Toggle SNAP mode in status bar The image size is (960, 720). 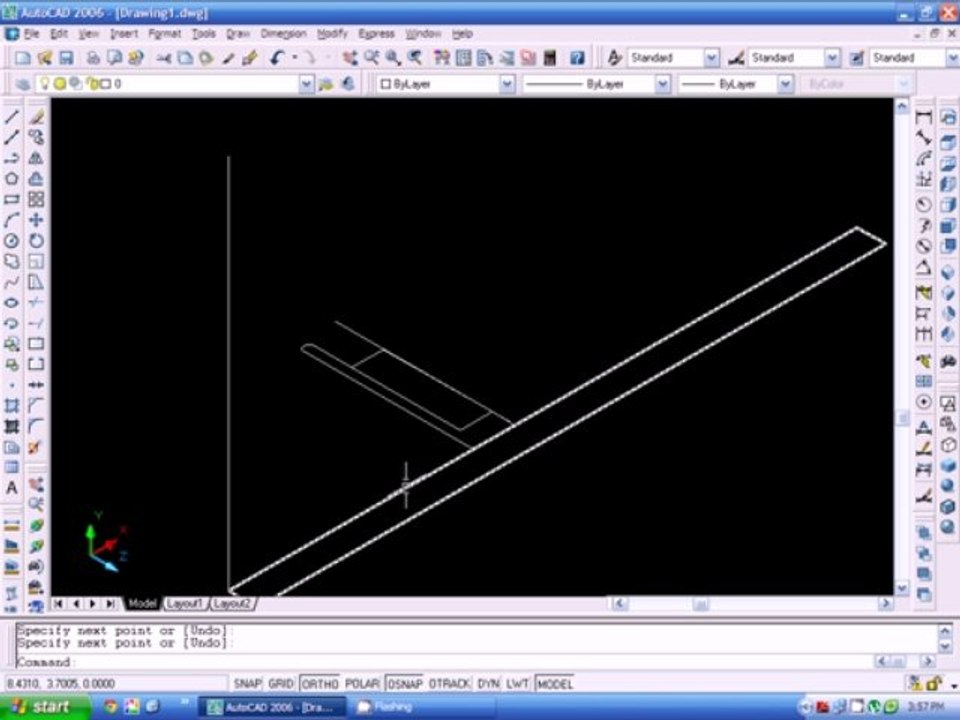tap(247, 683)
